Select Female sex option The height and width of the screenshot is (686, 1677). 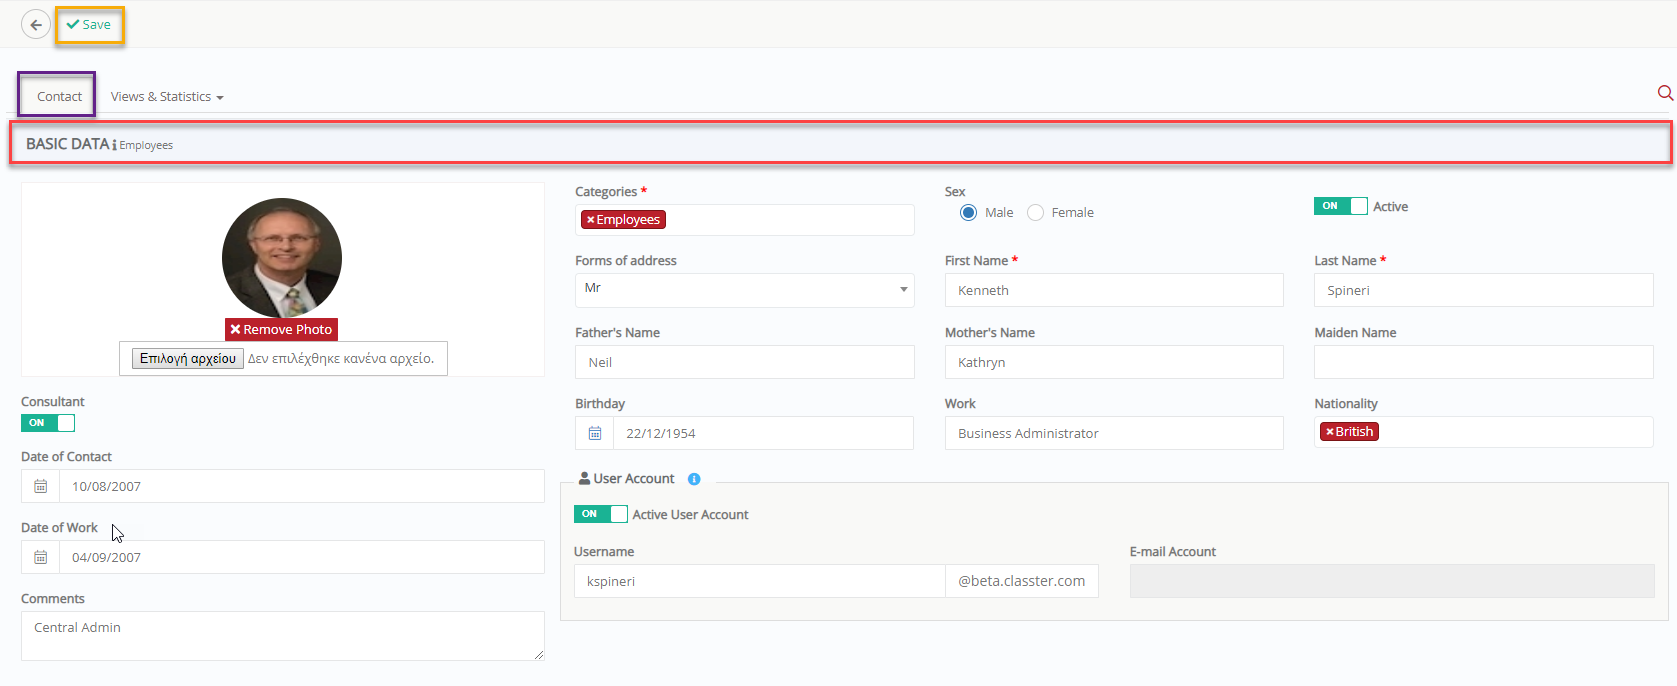coord(1036,212)
